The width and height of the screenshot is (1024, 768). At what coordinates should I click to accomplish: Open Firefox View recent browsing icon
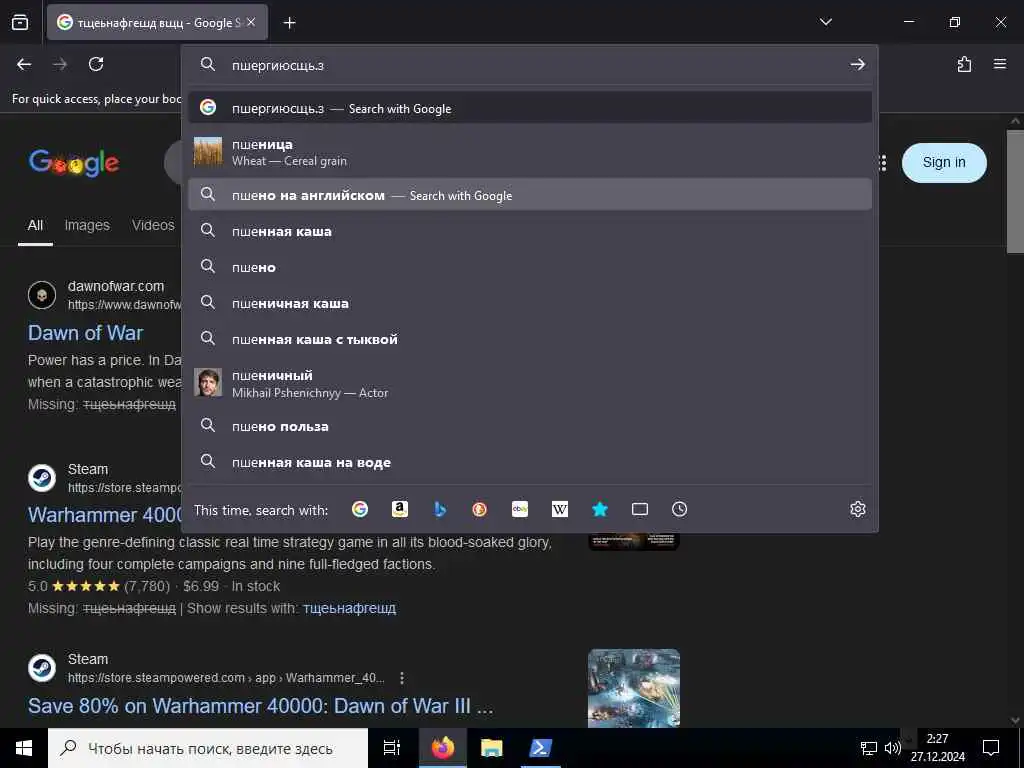pos(20,22)
